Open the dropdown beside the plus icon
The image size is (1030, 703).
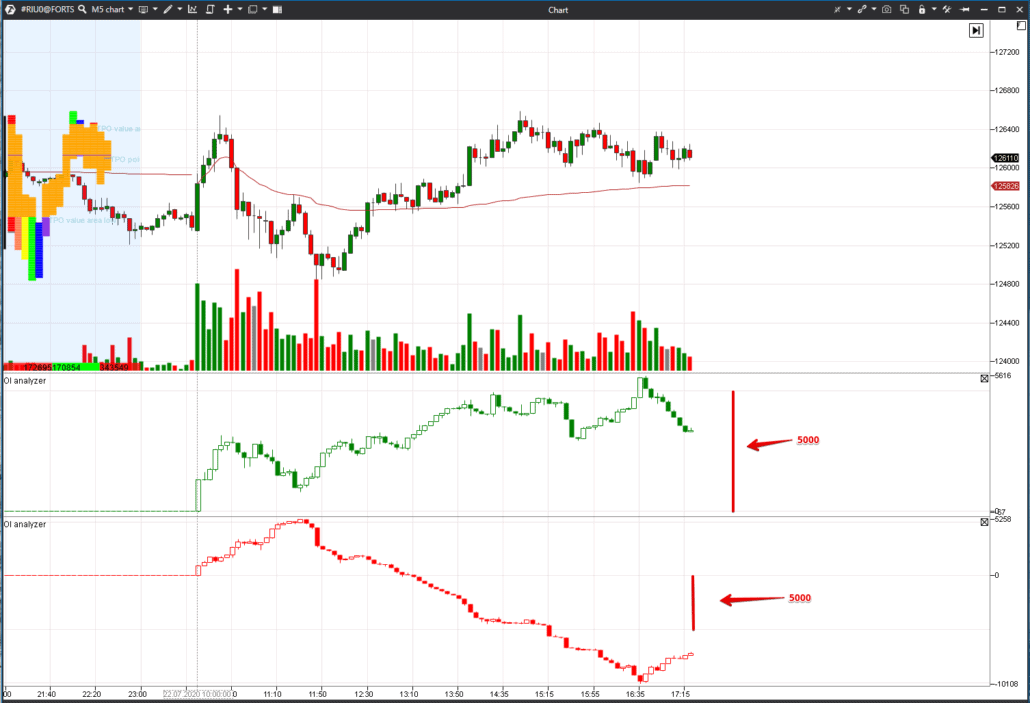[239, 10]
